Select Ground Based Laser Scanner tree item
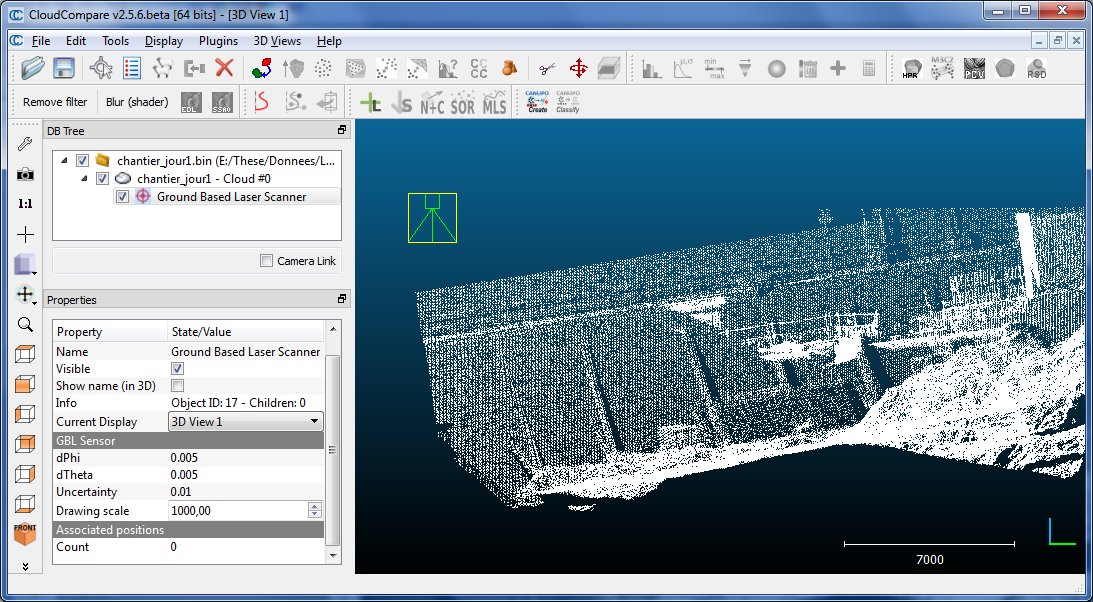This screenshot has height=602, width=1093. tap(231, 196)
